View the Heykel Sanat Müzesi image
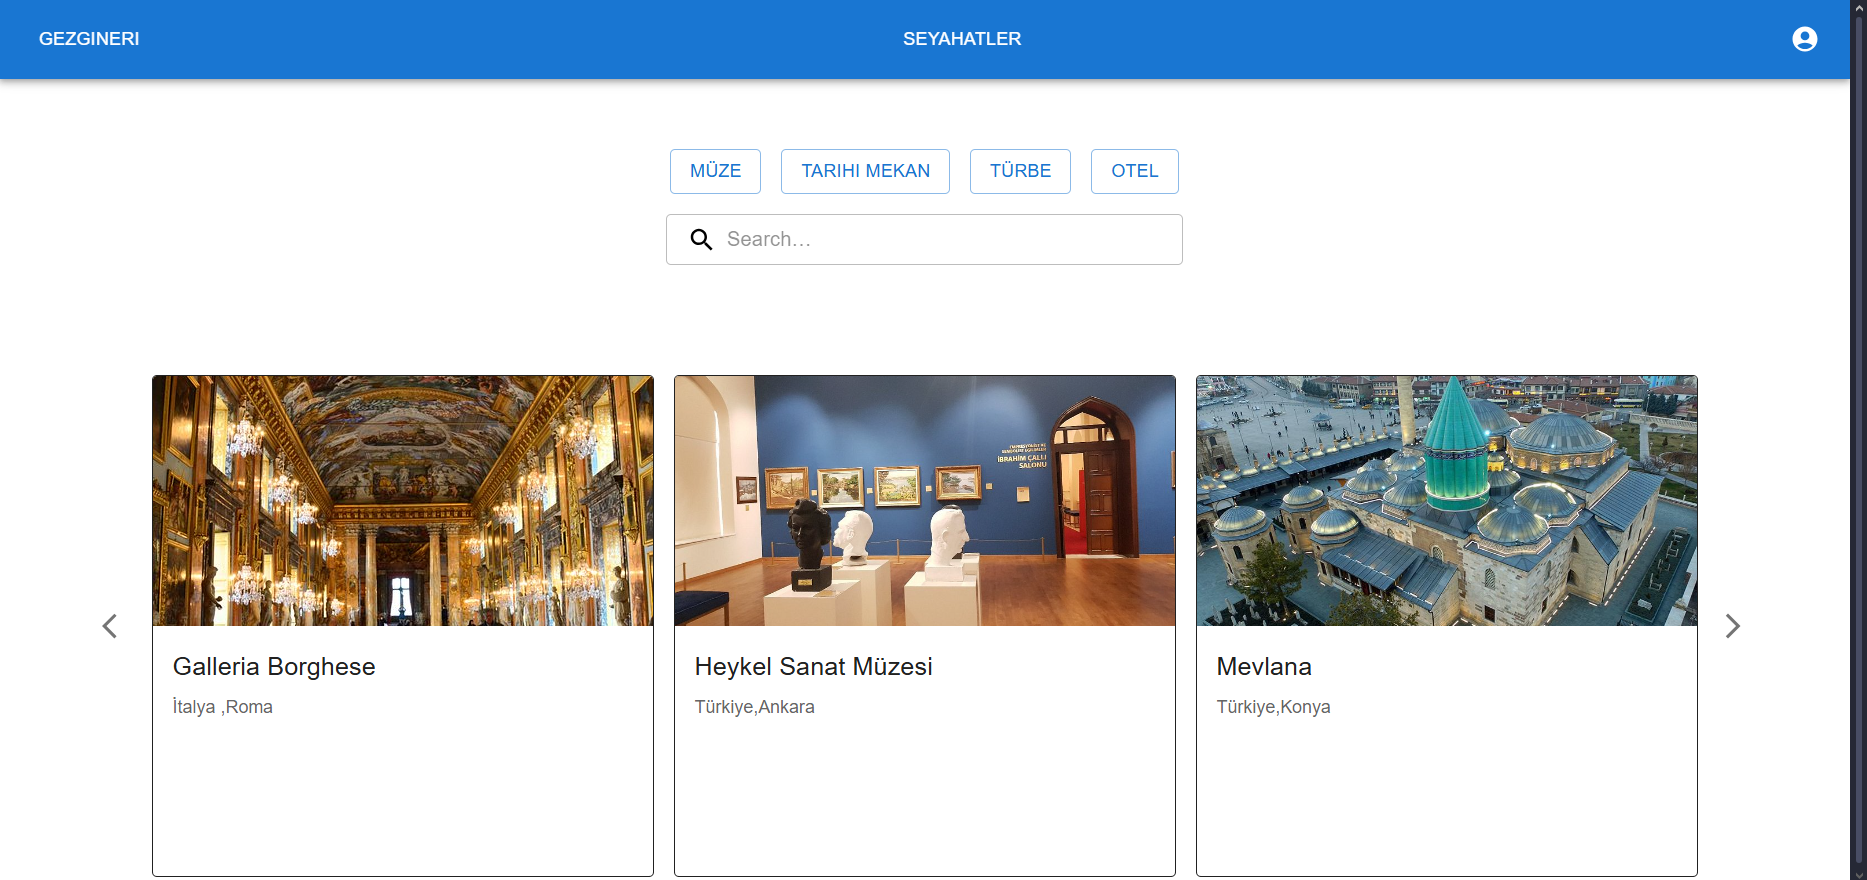 (925, 501)
